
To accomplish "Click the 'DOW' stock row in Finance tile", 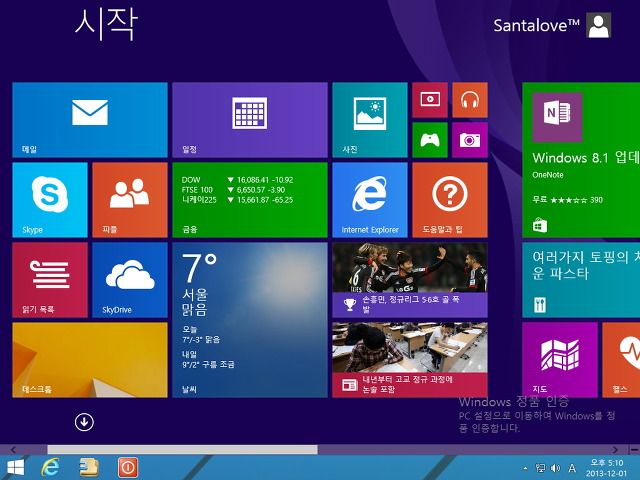I will coord(237,180).
